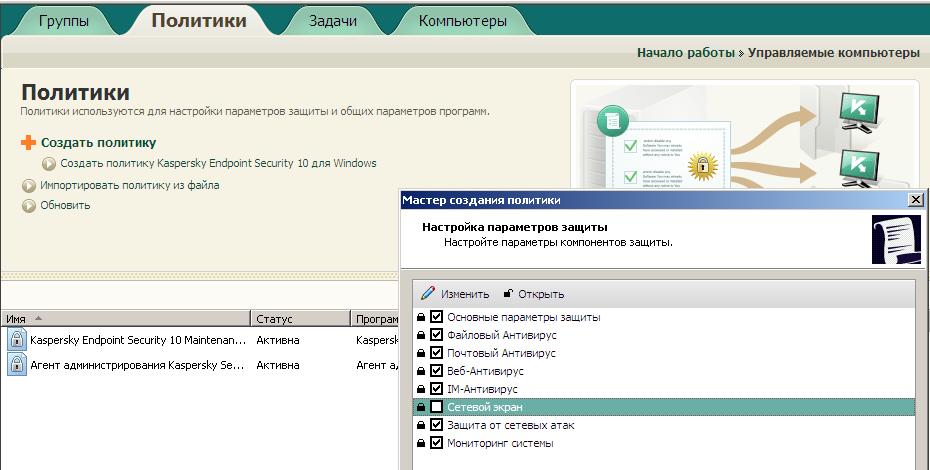
Task: Uncheck the Почтовый Антивирус checkbox
Action: click(x=437, y=352)
